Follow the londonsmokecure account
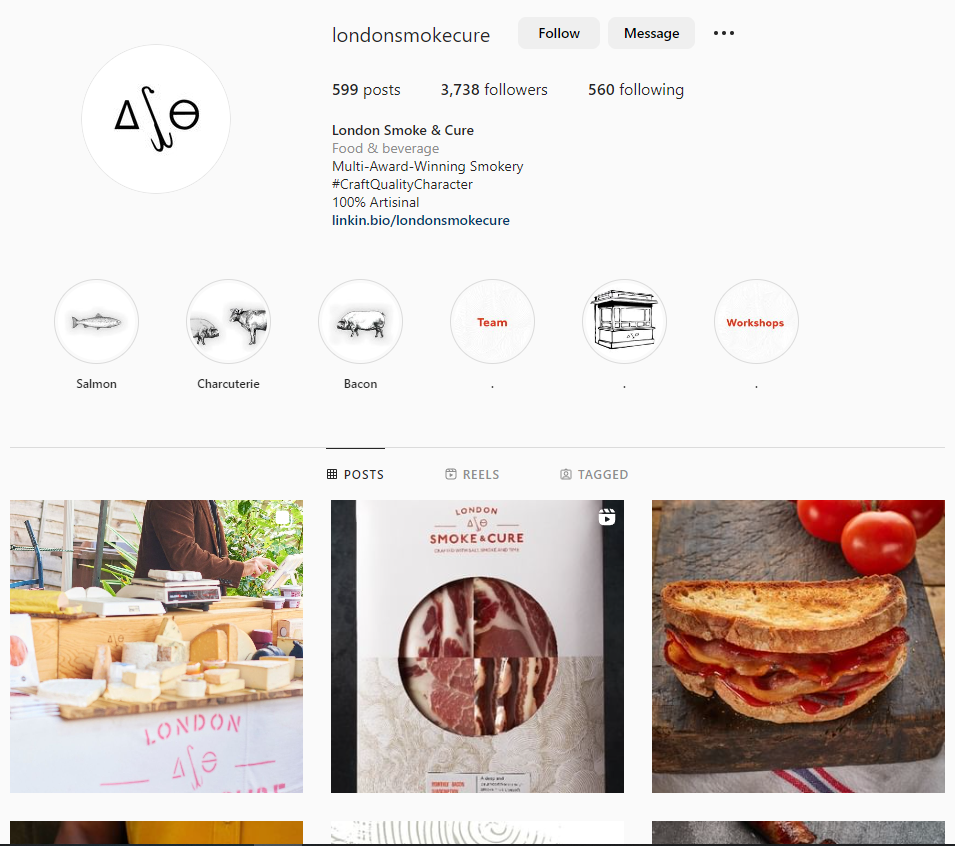The width and height of the screenshot is (955, 846). (x=559, y=33)
